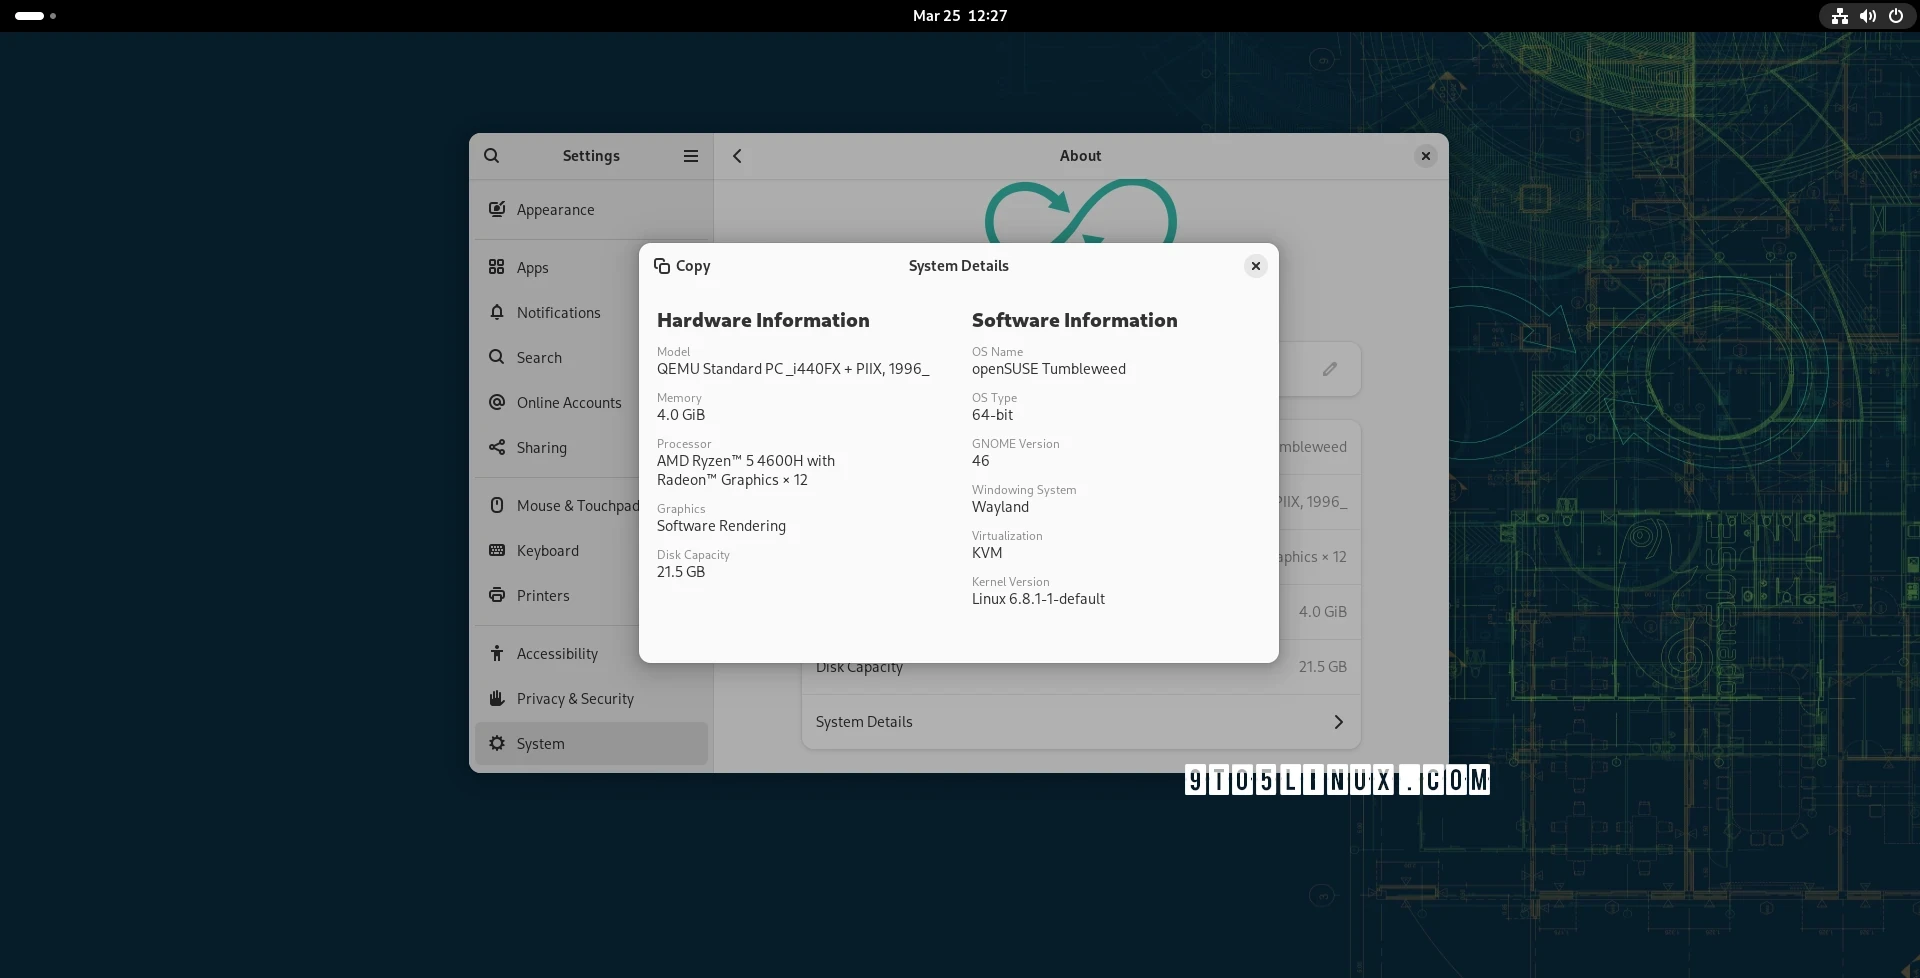Click the clock in the top bar
Viewport: 1920px width, 978px height.
pyautogui.click(x=959, y=16)
